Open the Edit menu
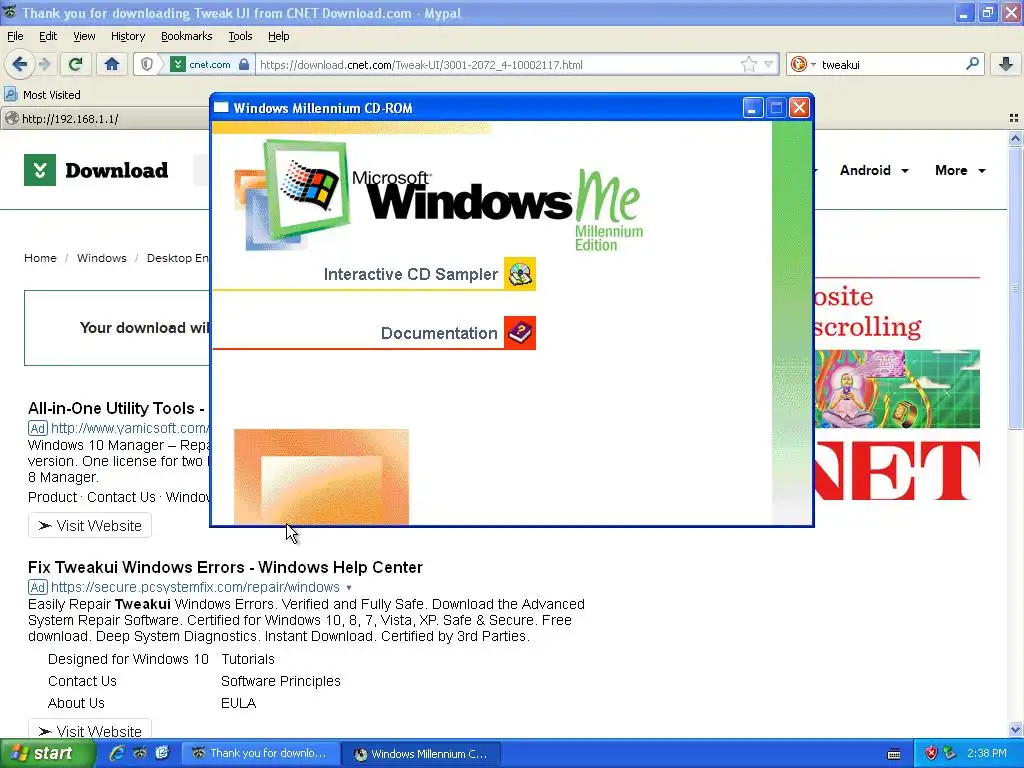 pyautogui.click(x=48, y=36)
